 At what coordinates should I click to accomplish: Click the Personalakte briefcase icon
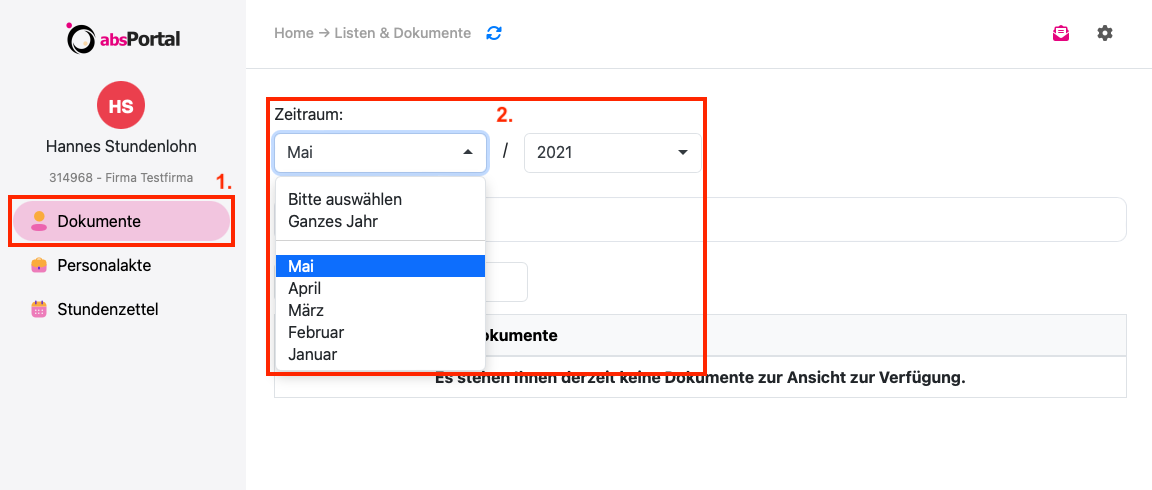click(39, 265)
